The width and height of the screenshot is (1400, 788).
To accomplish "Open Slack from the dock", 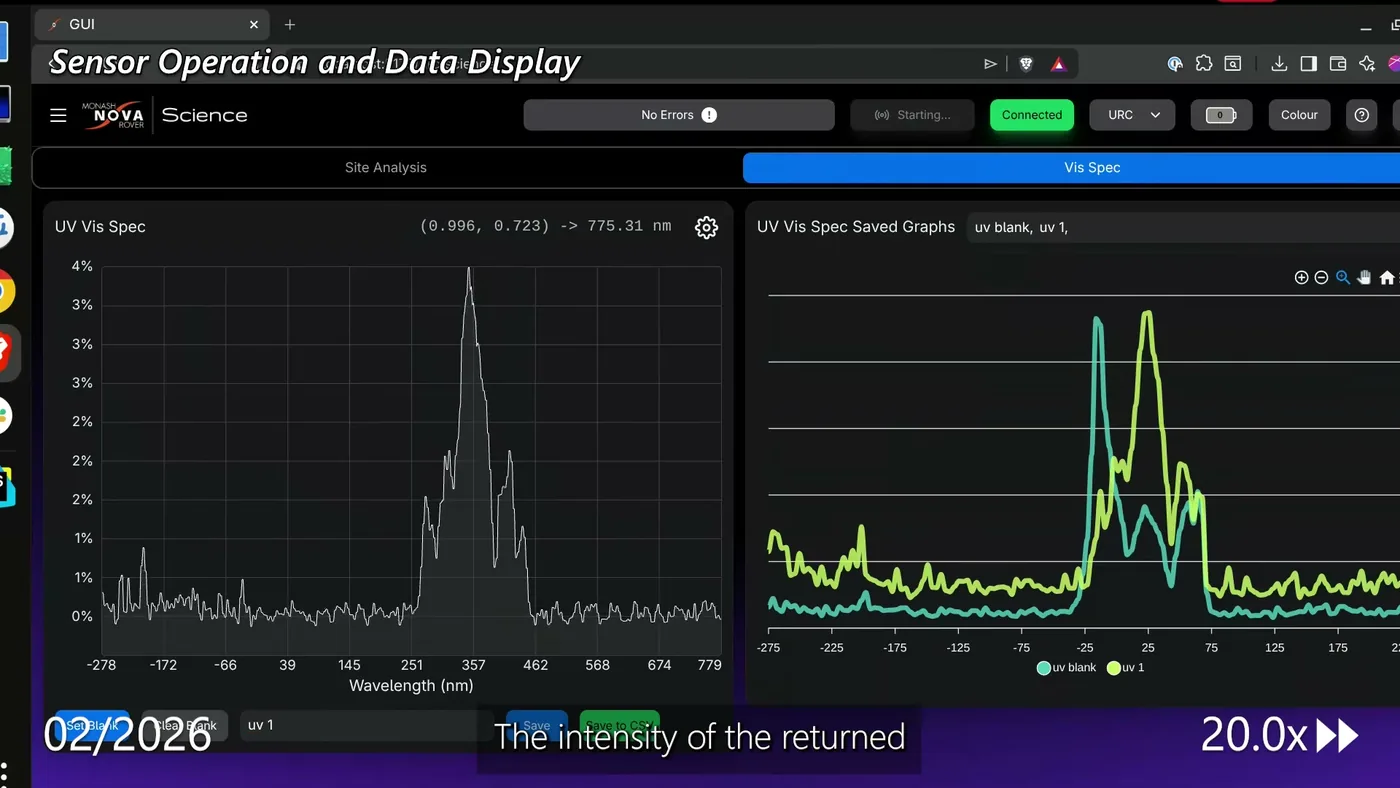I will [4, 415].
